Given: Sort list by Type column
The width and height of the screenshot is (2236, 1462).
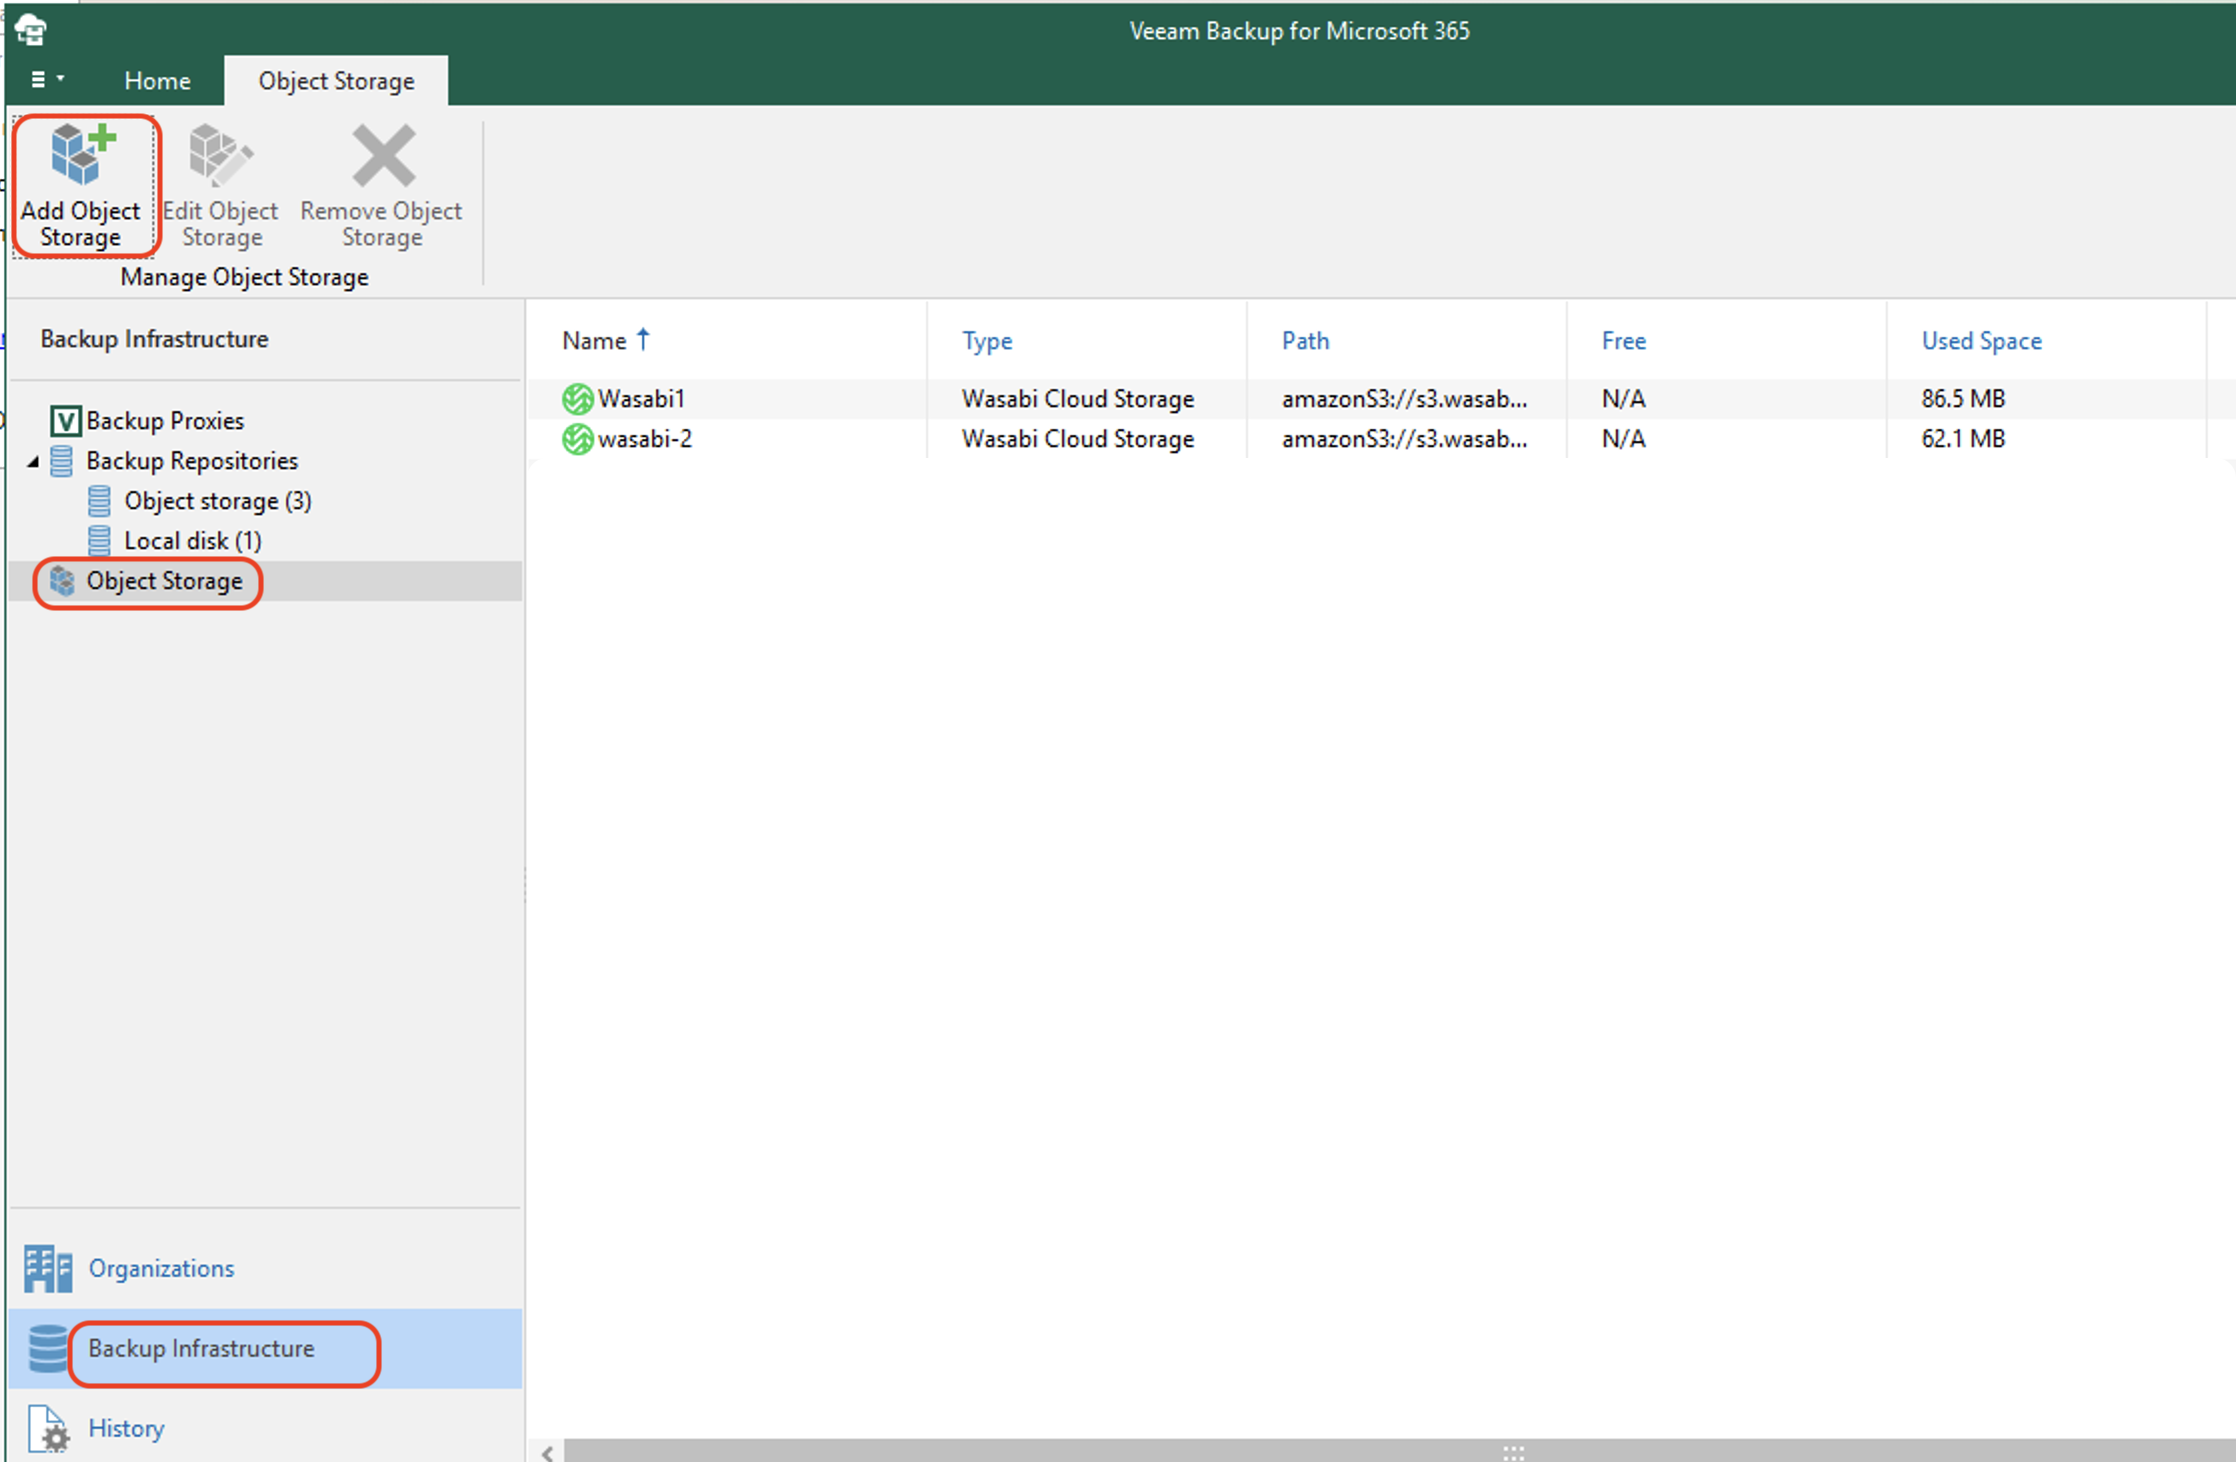Looking at the screenshot, I should pyautogui.click(x=987, y=341).
